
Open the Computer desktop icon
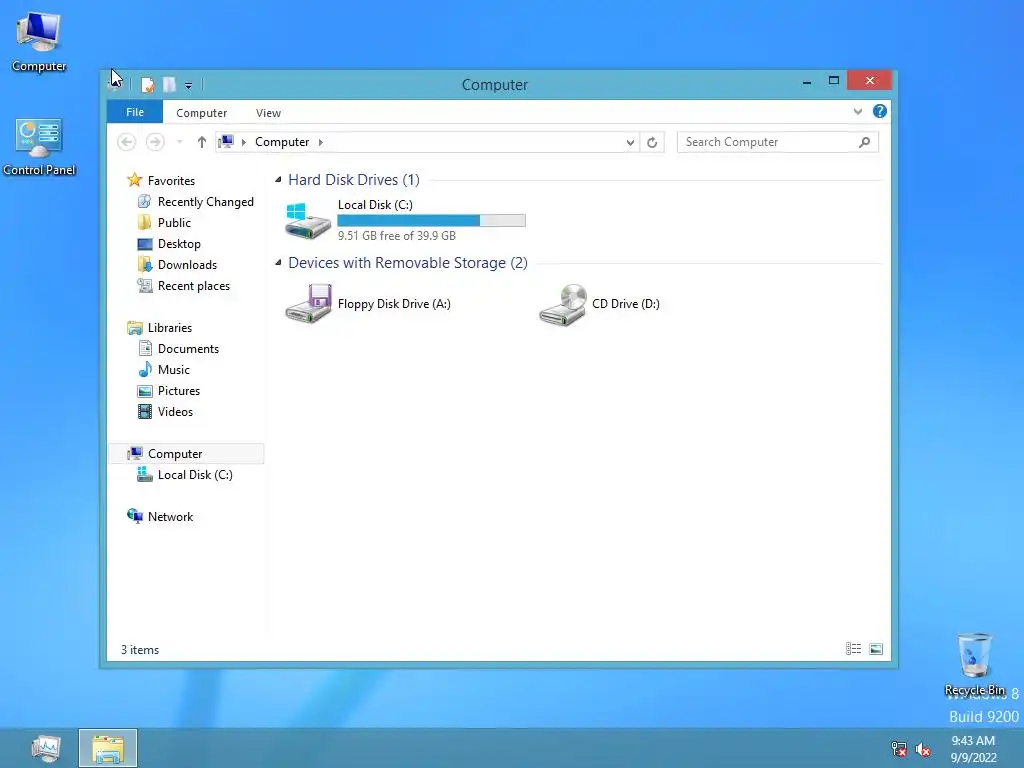pyautogui.click(x=39, y=41)
